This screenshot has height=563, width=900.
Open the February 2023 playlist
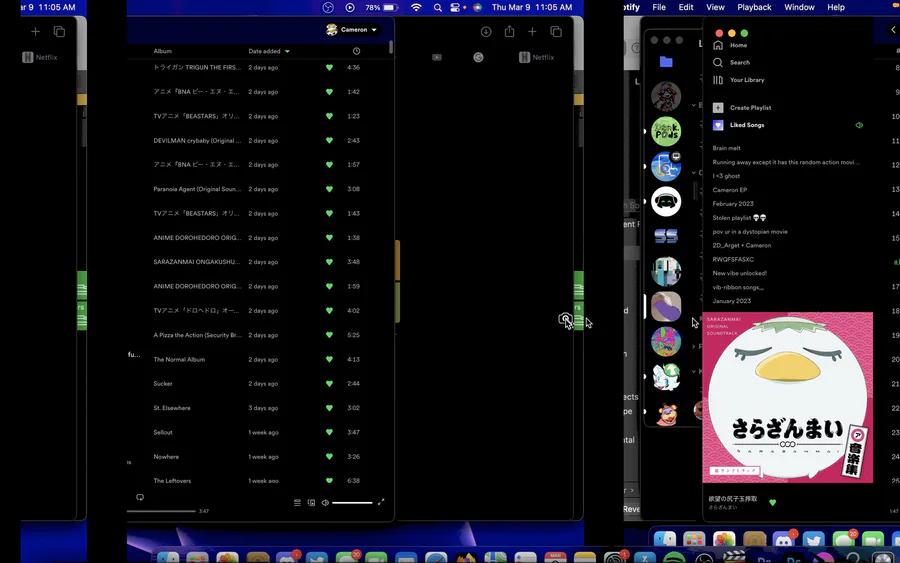click(x=733, y=204)
